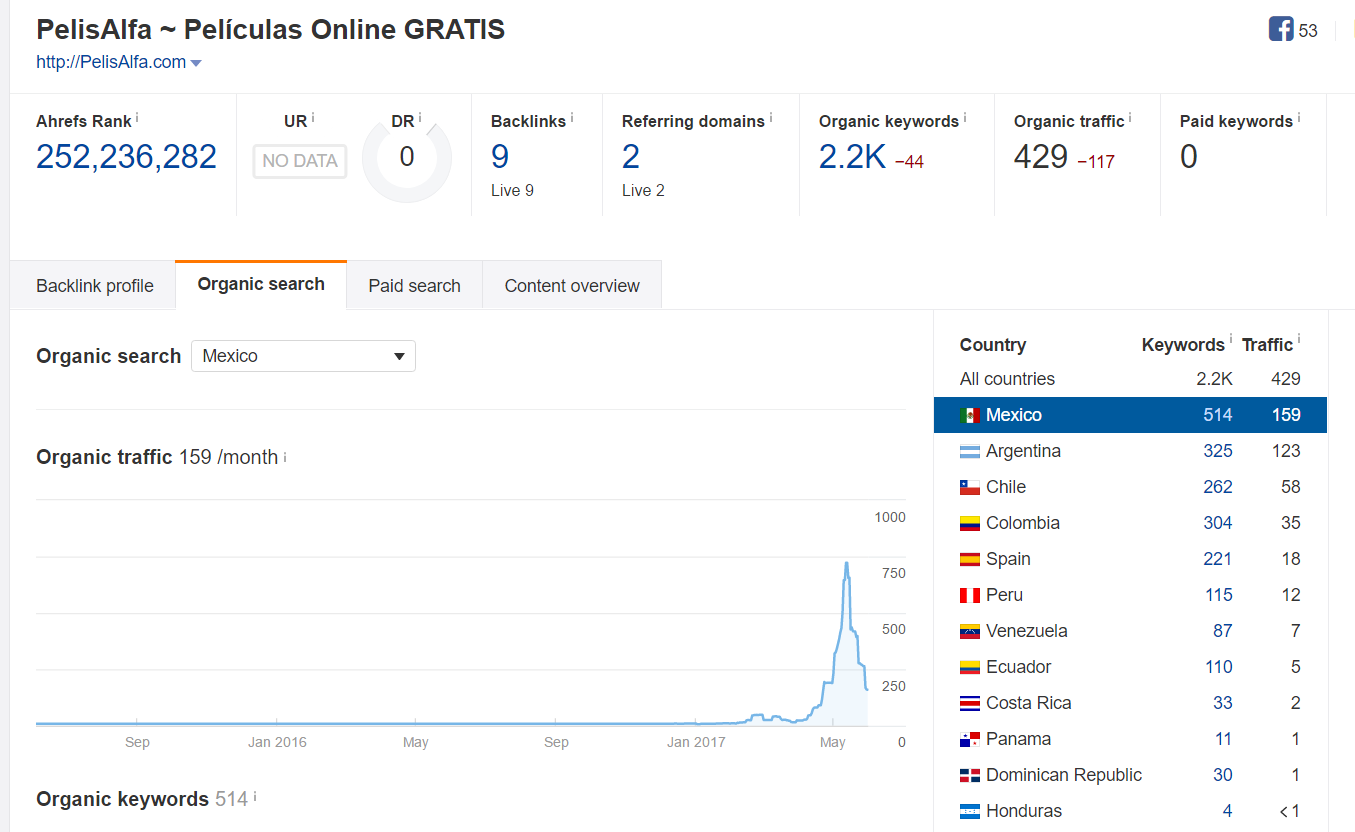Click the Colombia flag icon
1355x832 pixels.
tap(969, 523)
